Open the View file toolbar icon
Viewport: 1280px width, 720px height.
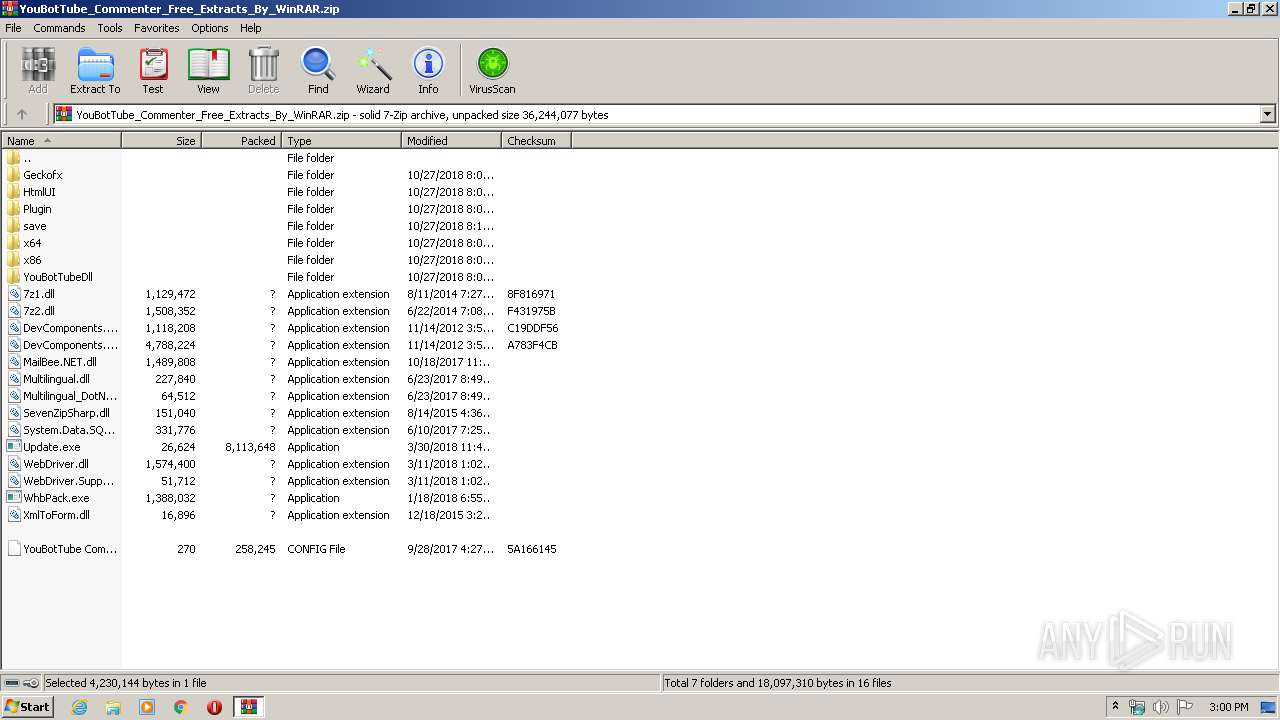208,71
